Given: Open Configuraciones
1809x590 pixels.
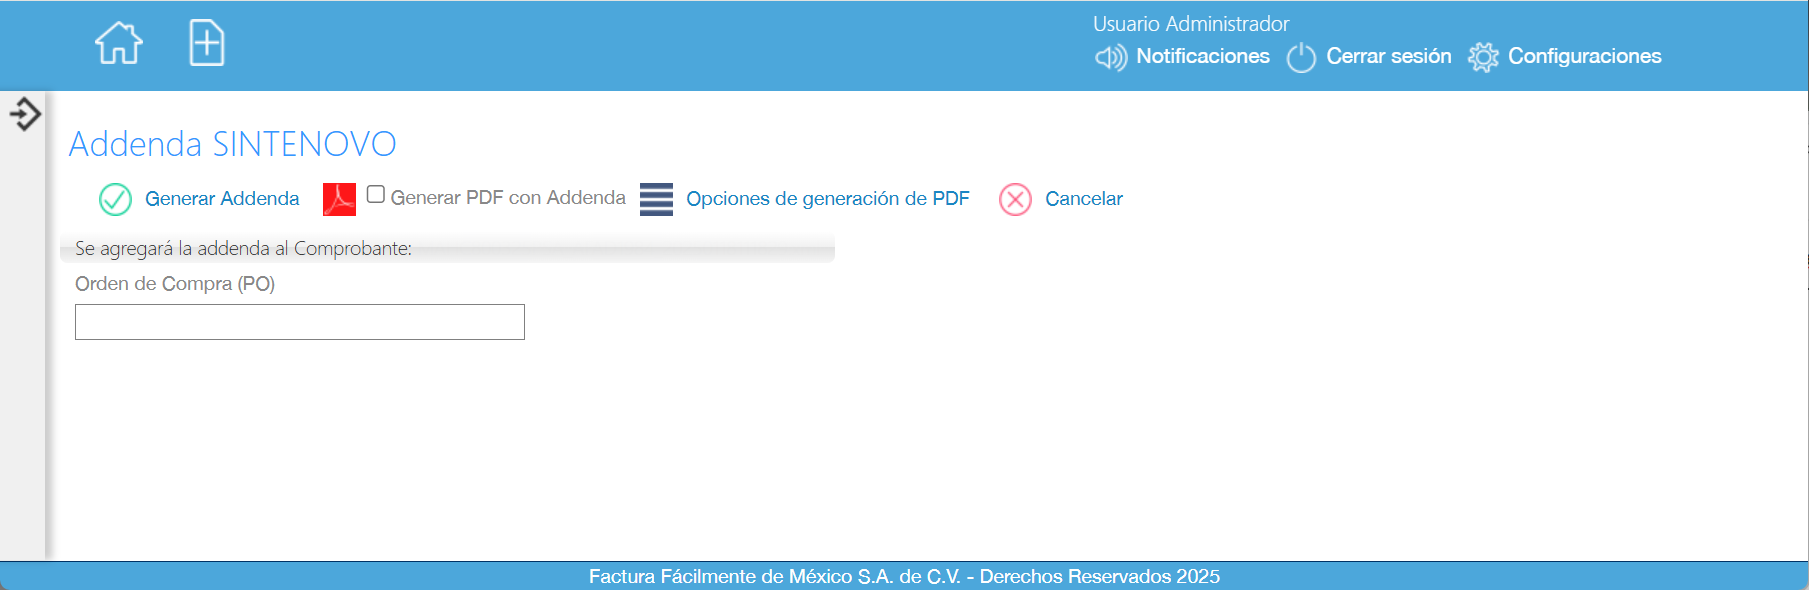Looking at the screenshot, I should click(1584, 56).
